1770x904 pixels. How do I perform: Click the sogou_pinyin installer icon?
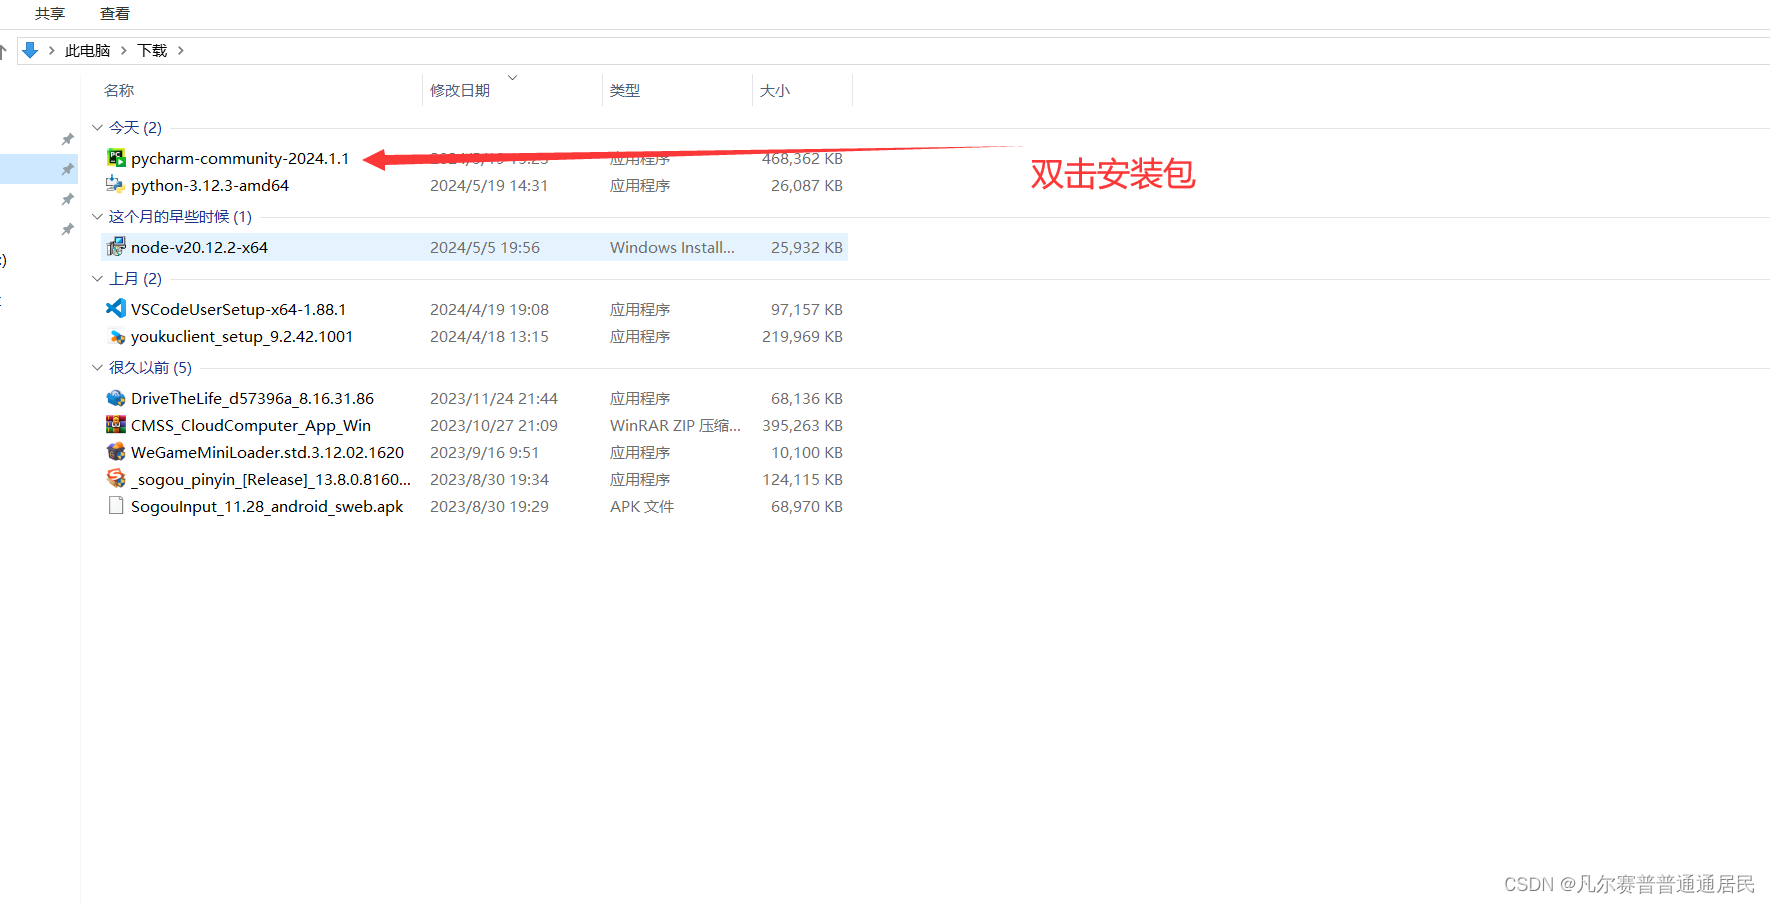116,479
